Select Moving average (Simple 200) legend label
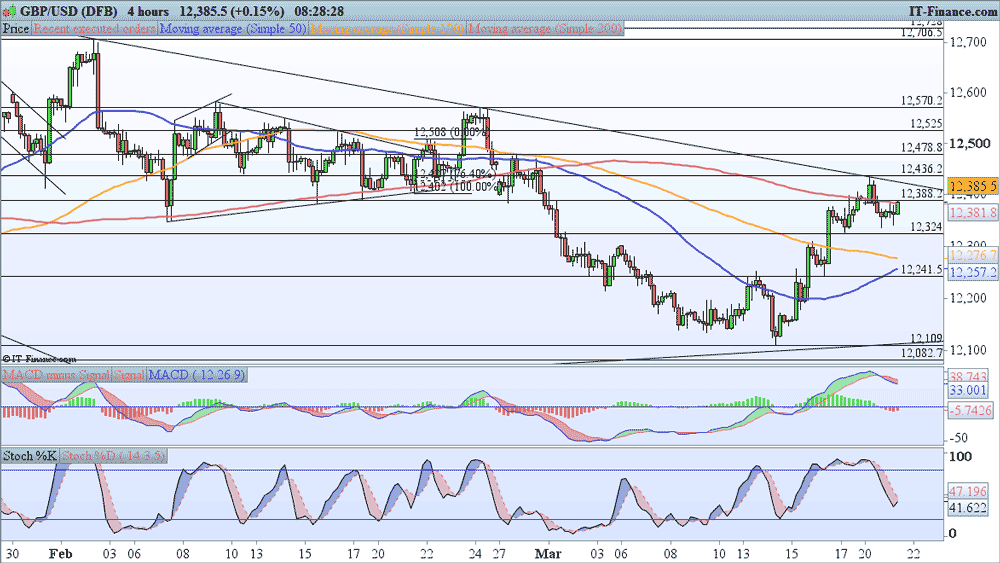 pyautogui.click(x=545, y=29)
